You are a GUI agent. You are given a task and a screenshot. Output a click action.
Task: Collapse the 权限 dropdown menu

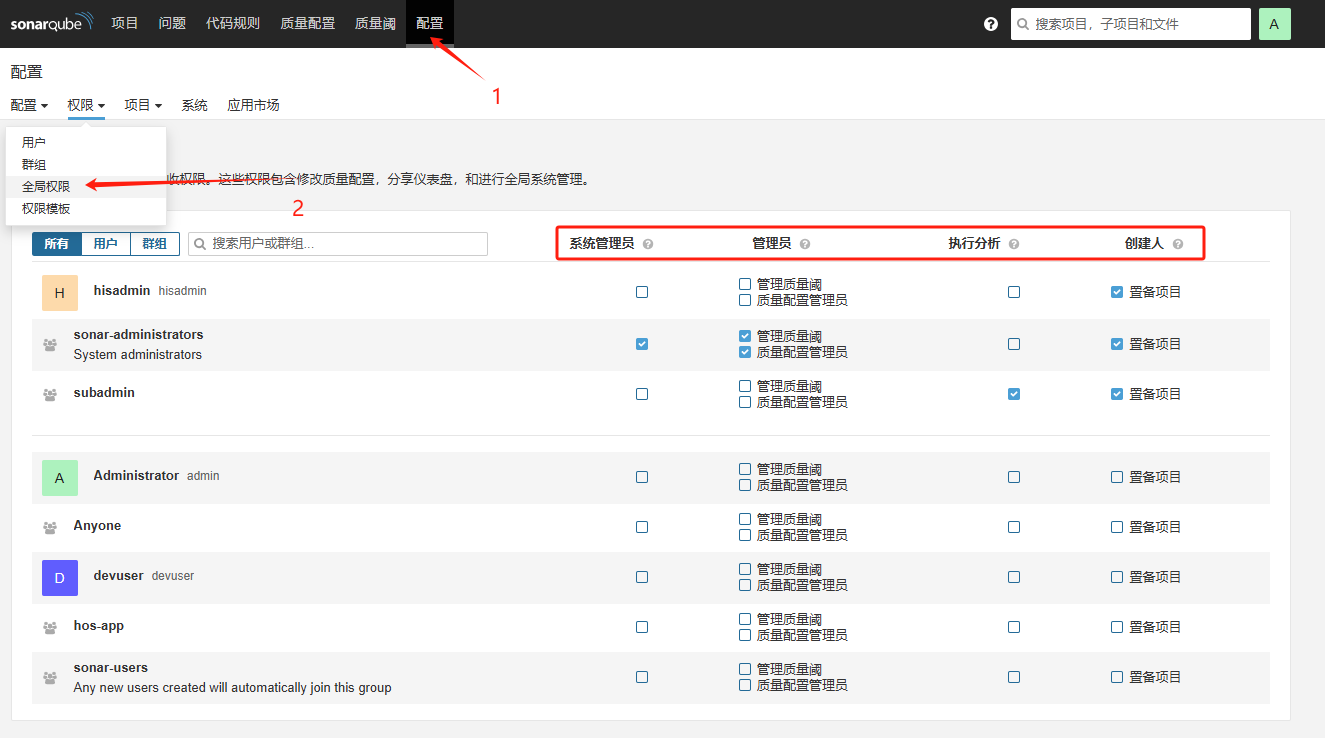coord(86,105)
